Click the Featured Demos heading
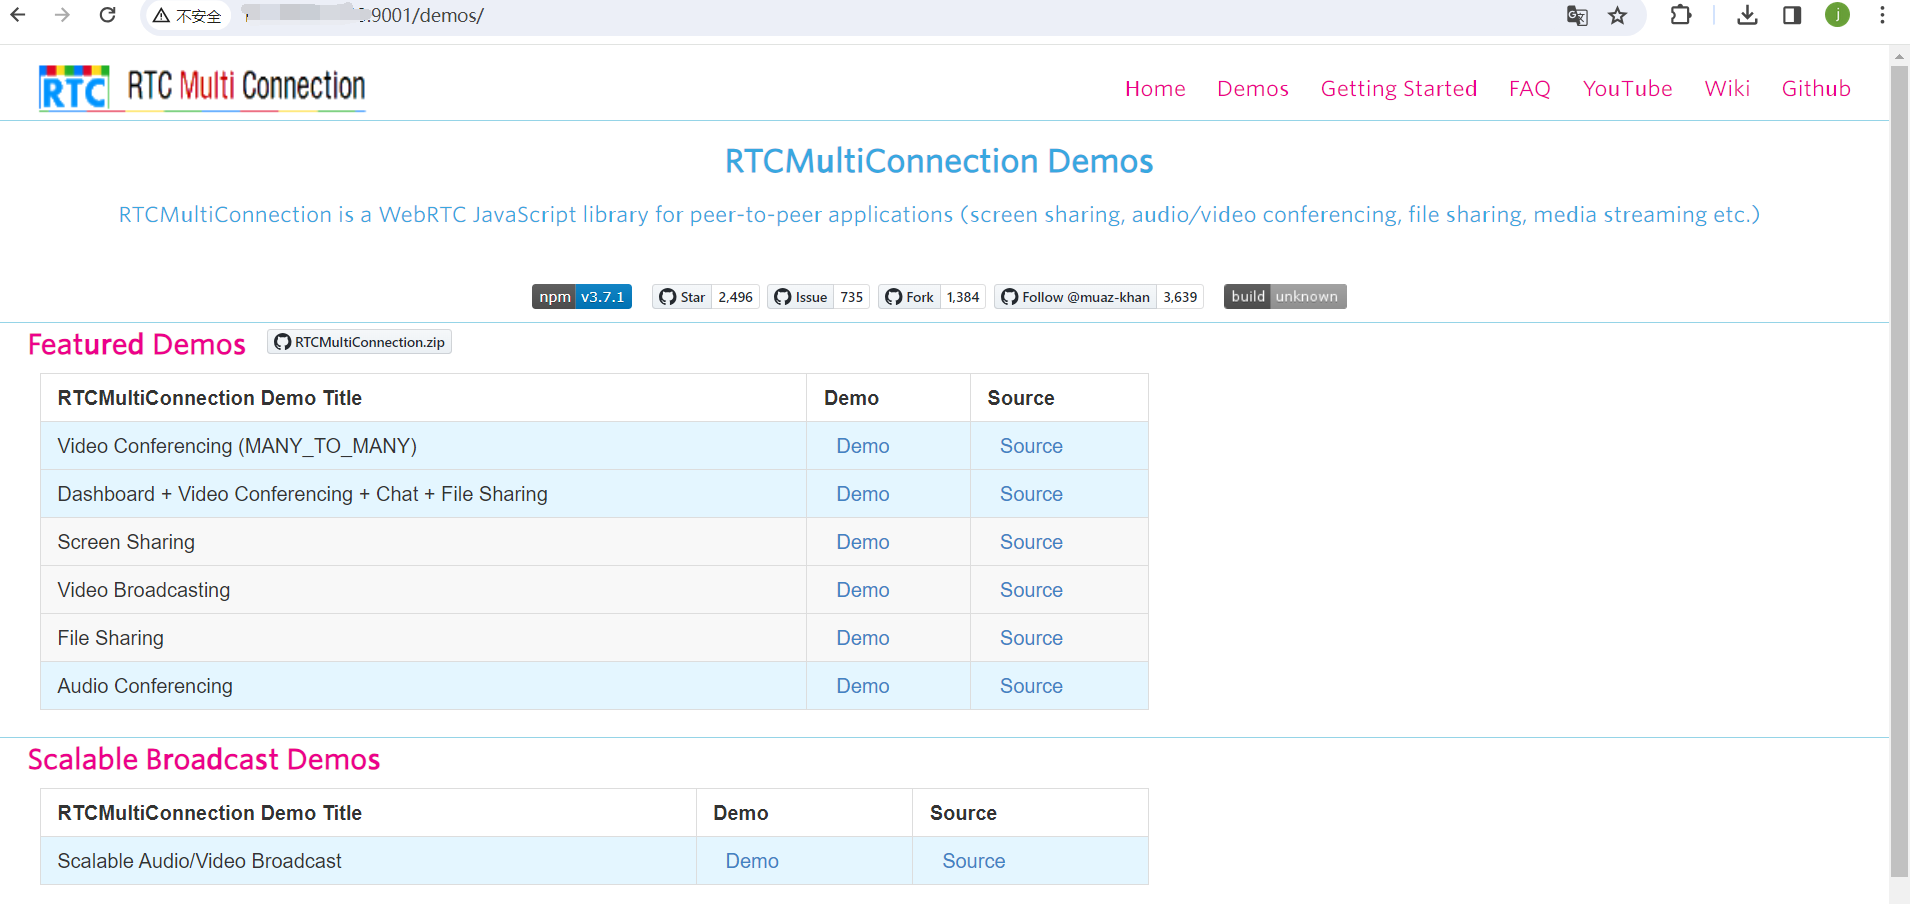Viewport: 1910px width, 904px height. click(137, 344)
